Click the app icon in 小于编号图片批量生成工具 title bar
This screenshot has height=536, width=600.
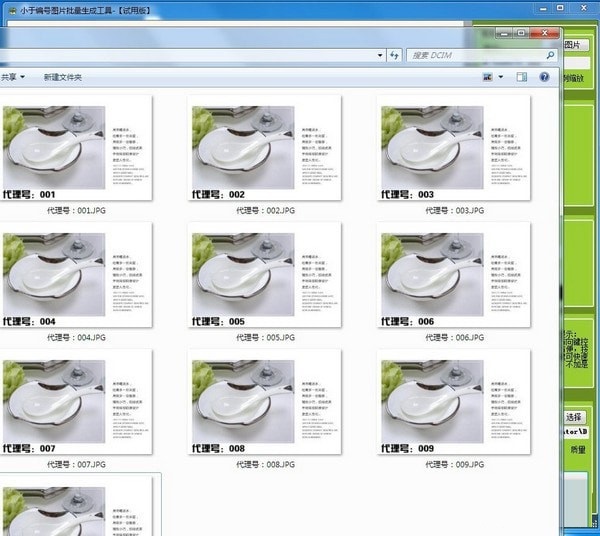(13, 11)
